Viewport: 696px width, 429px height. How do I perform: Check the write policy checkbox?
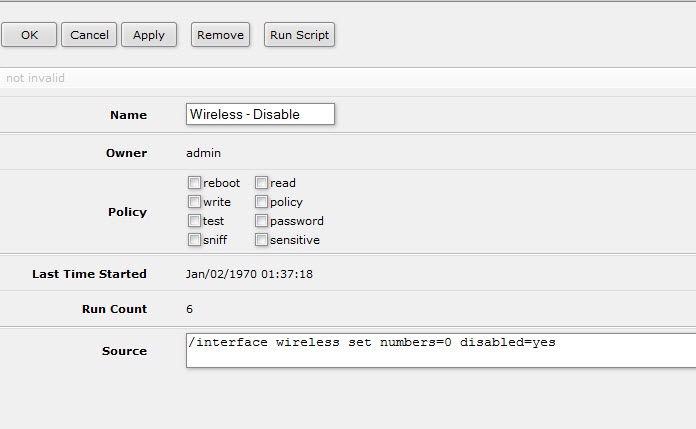[x=194, y=202]
